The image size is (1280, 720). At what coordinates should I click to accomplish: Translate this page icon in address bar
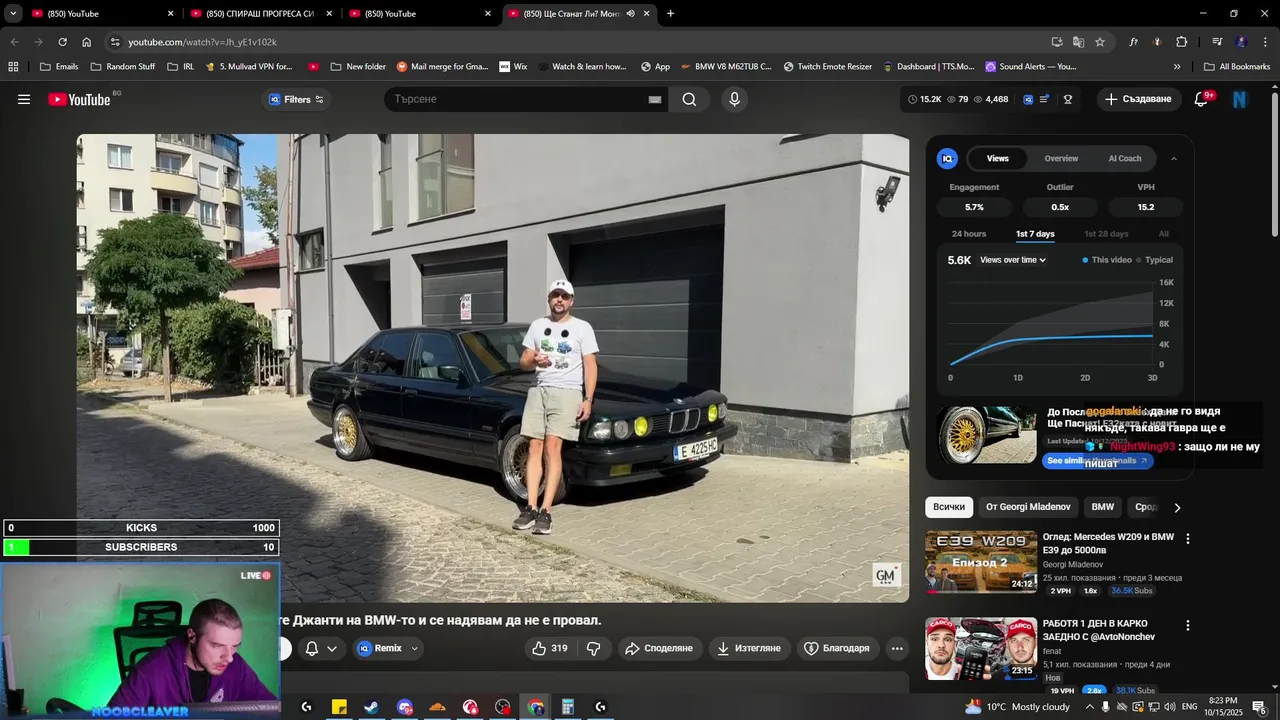tap(1078, 42)
